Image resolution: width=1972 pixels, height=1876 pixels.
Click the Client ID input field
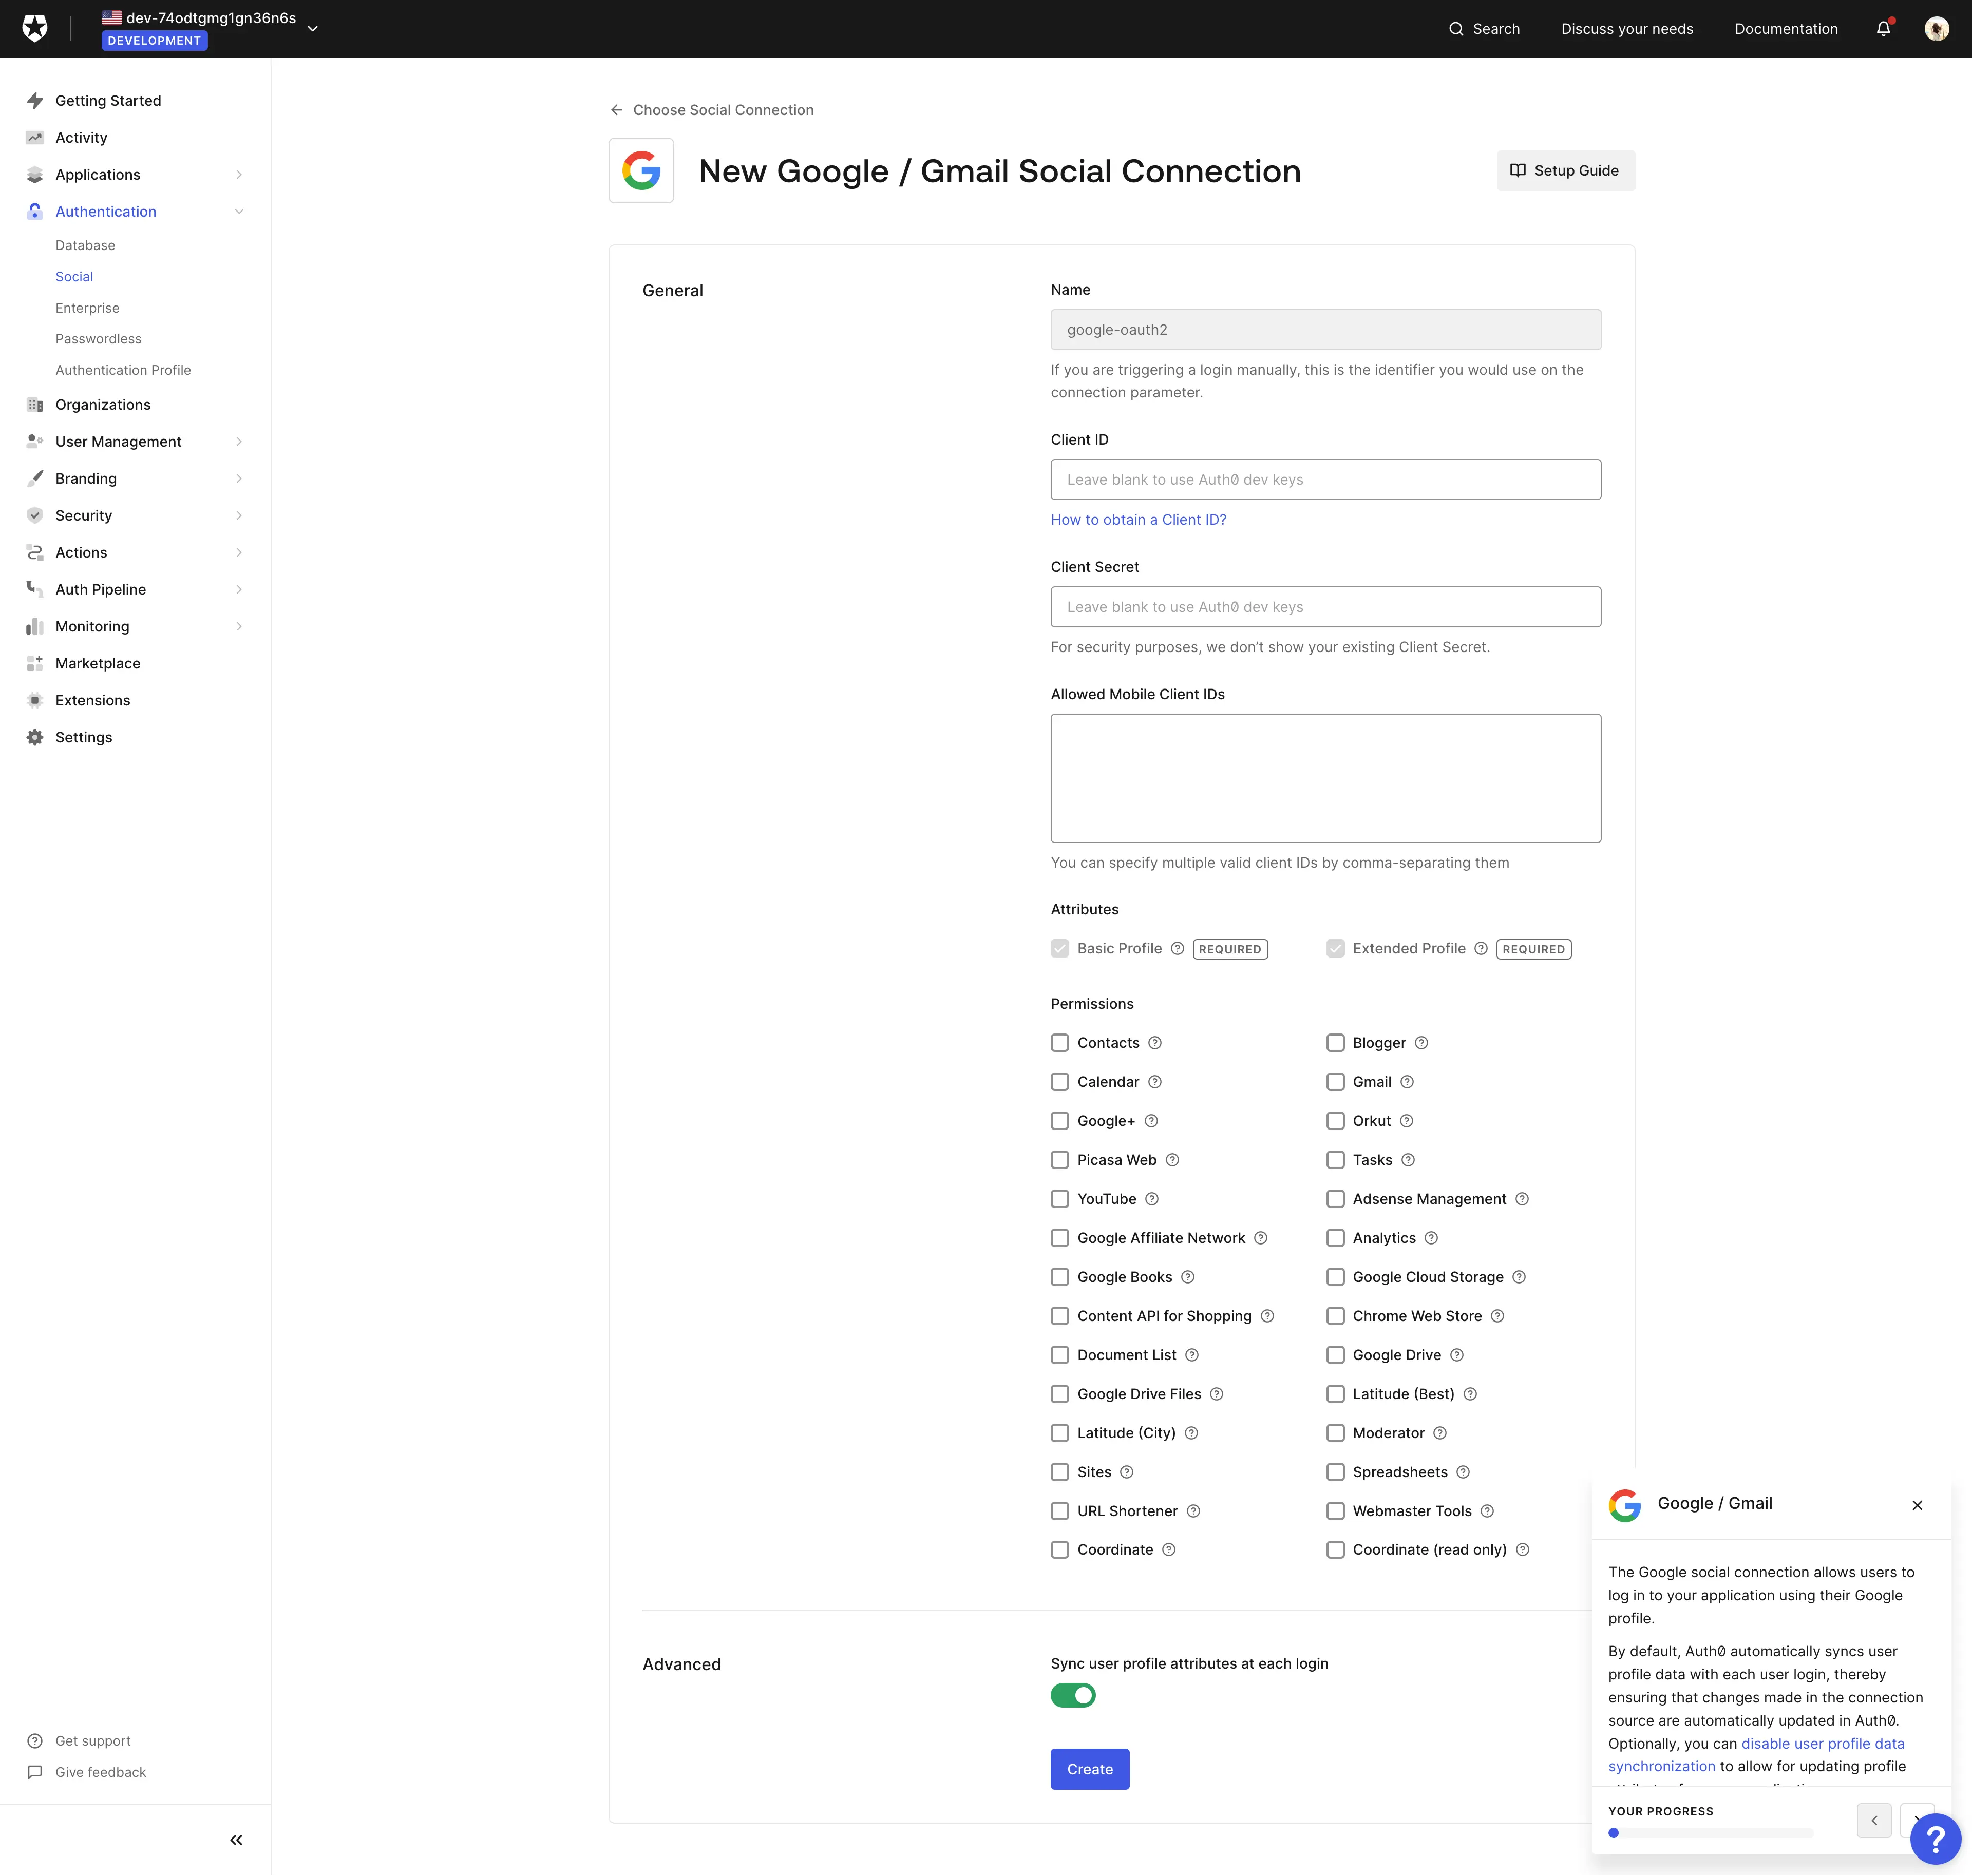pyautogui.click(x=1324, y=479)
